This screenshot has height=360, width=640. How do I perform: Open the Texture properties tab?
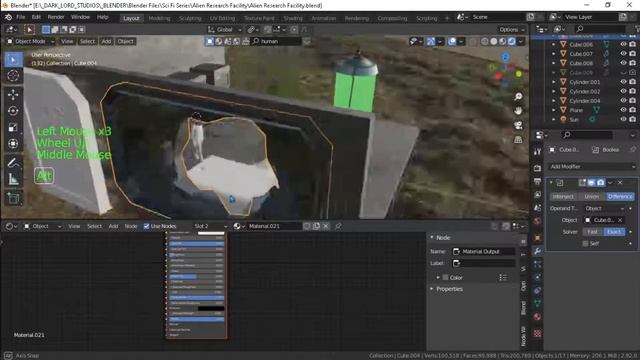tap(537, 333)
